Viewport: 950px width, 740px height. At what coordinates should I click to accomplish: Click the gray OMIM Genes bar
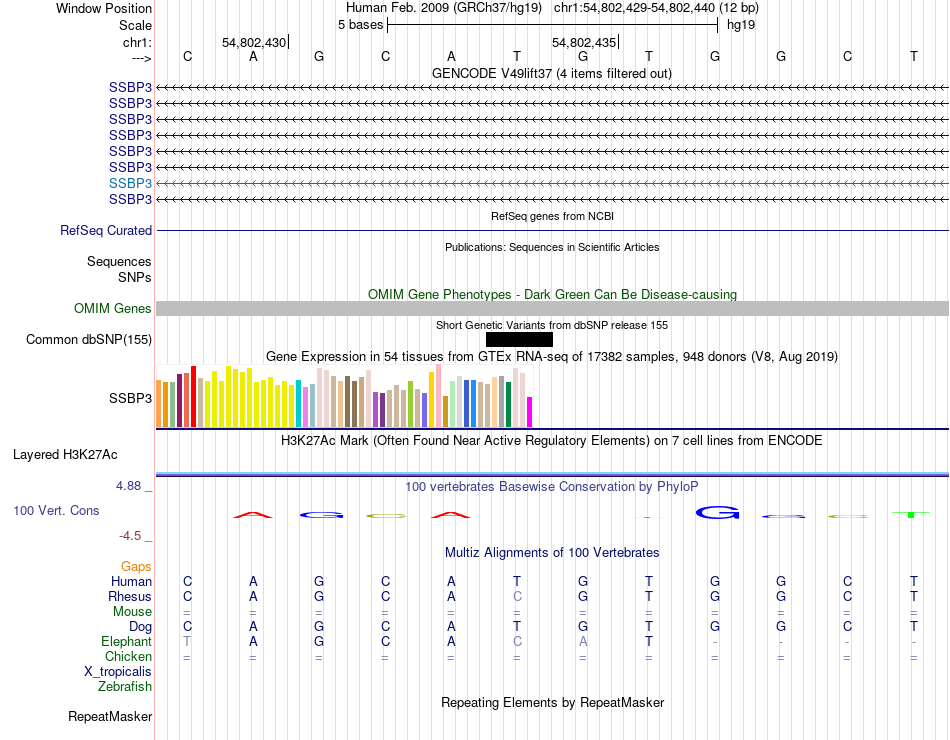tap(552, 308)
